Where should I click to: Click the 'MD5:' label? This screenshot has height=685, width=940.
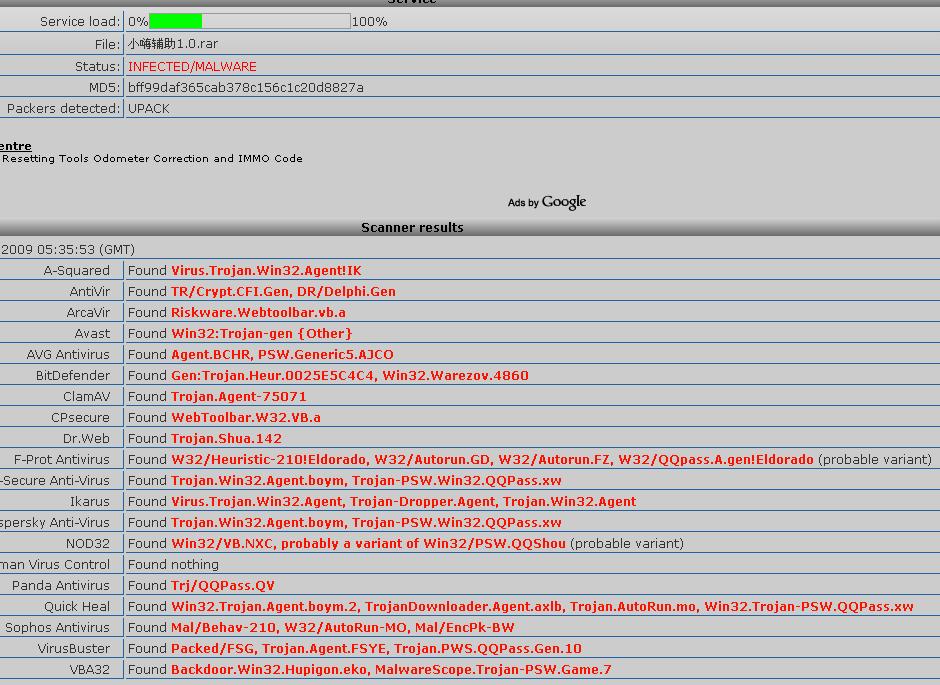pyautogui.click(x=105, y=87)
